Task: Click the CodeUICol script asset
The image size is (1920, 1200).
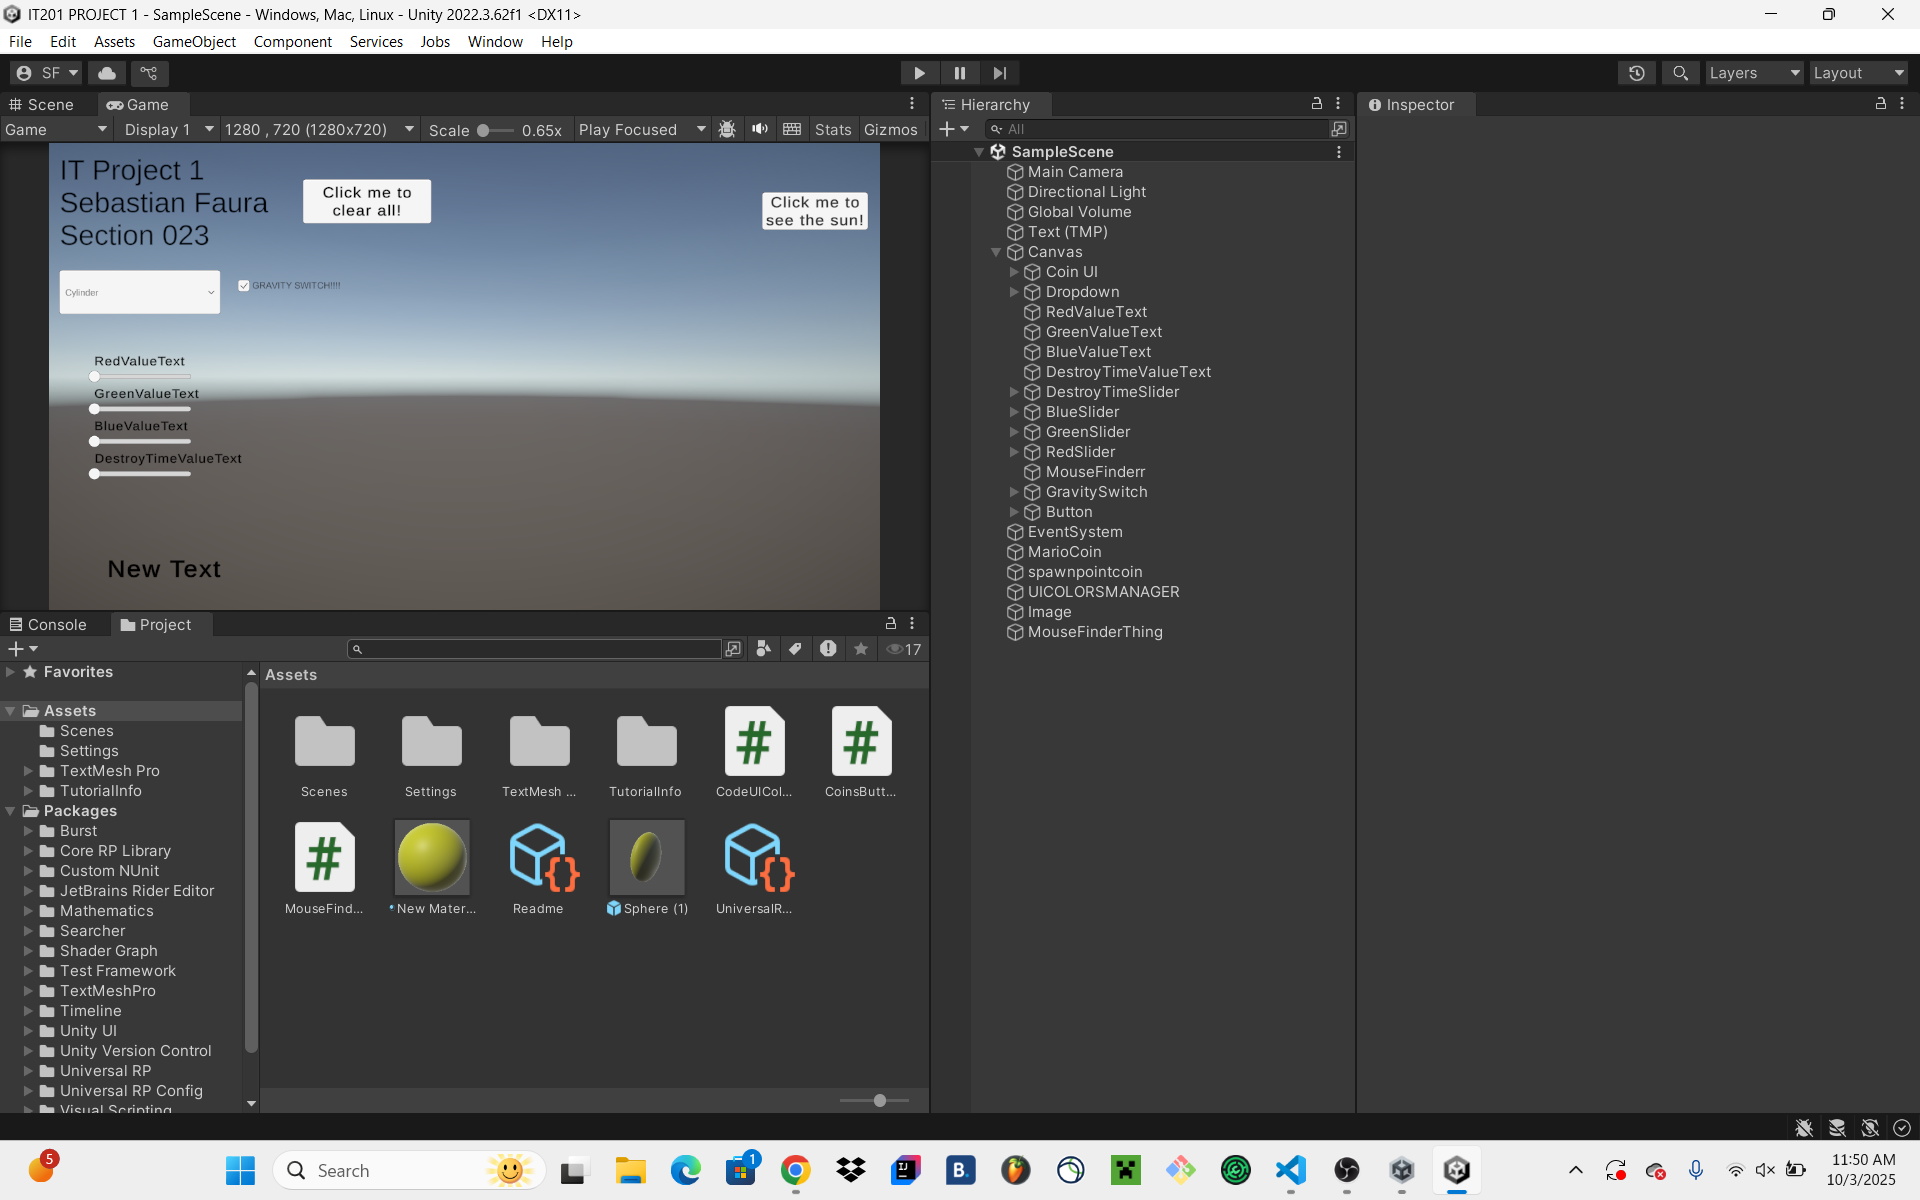Action: point(754,742)
